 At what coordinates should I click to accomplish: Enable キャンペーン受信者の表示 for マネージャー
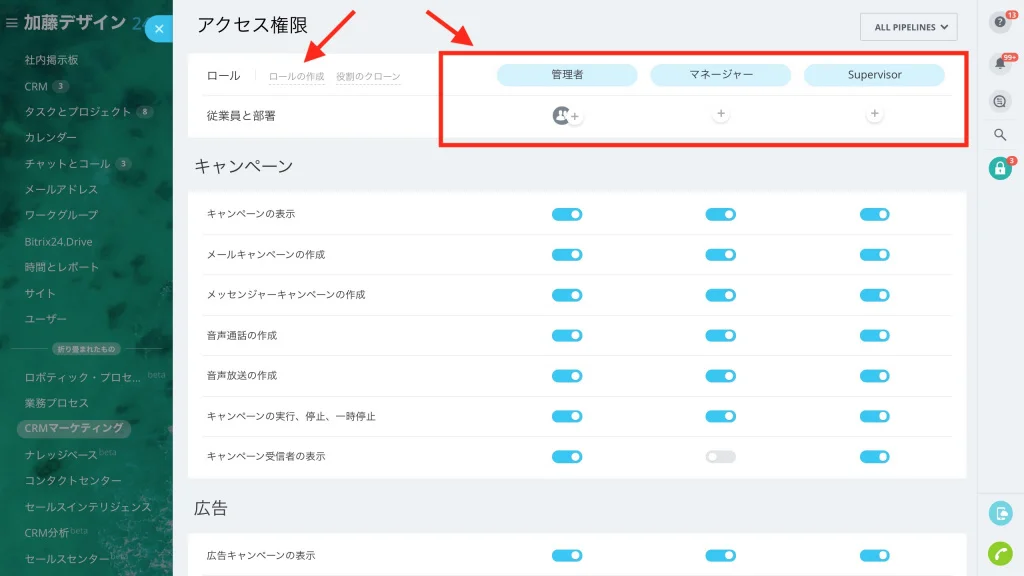(x=720, y=457)
